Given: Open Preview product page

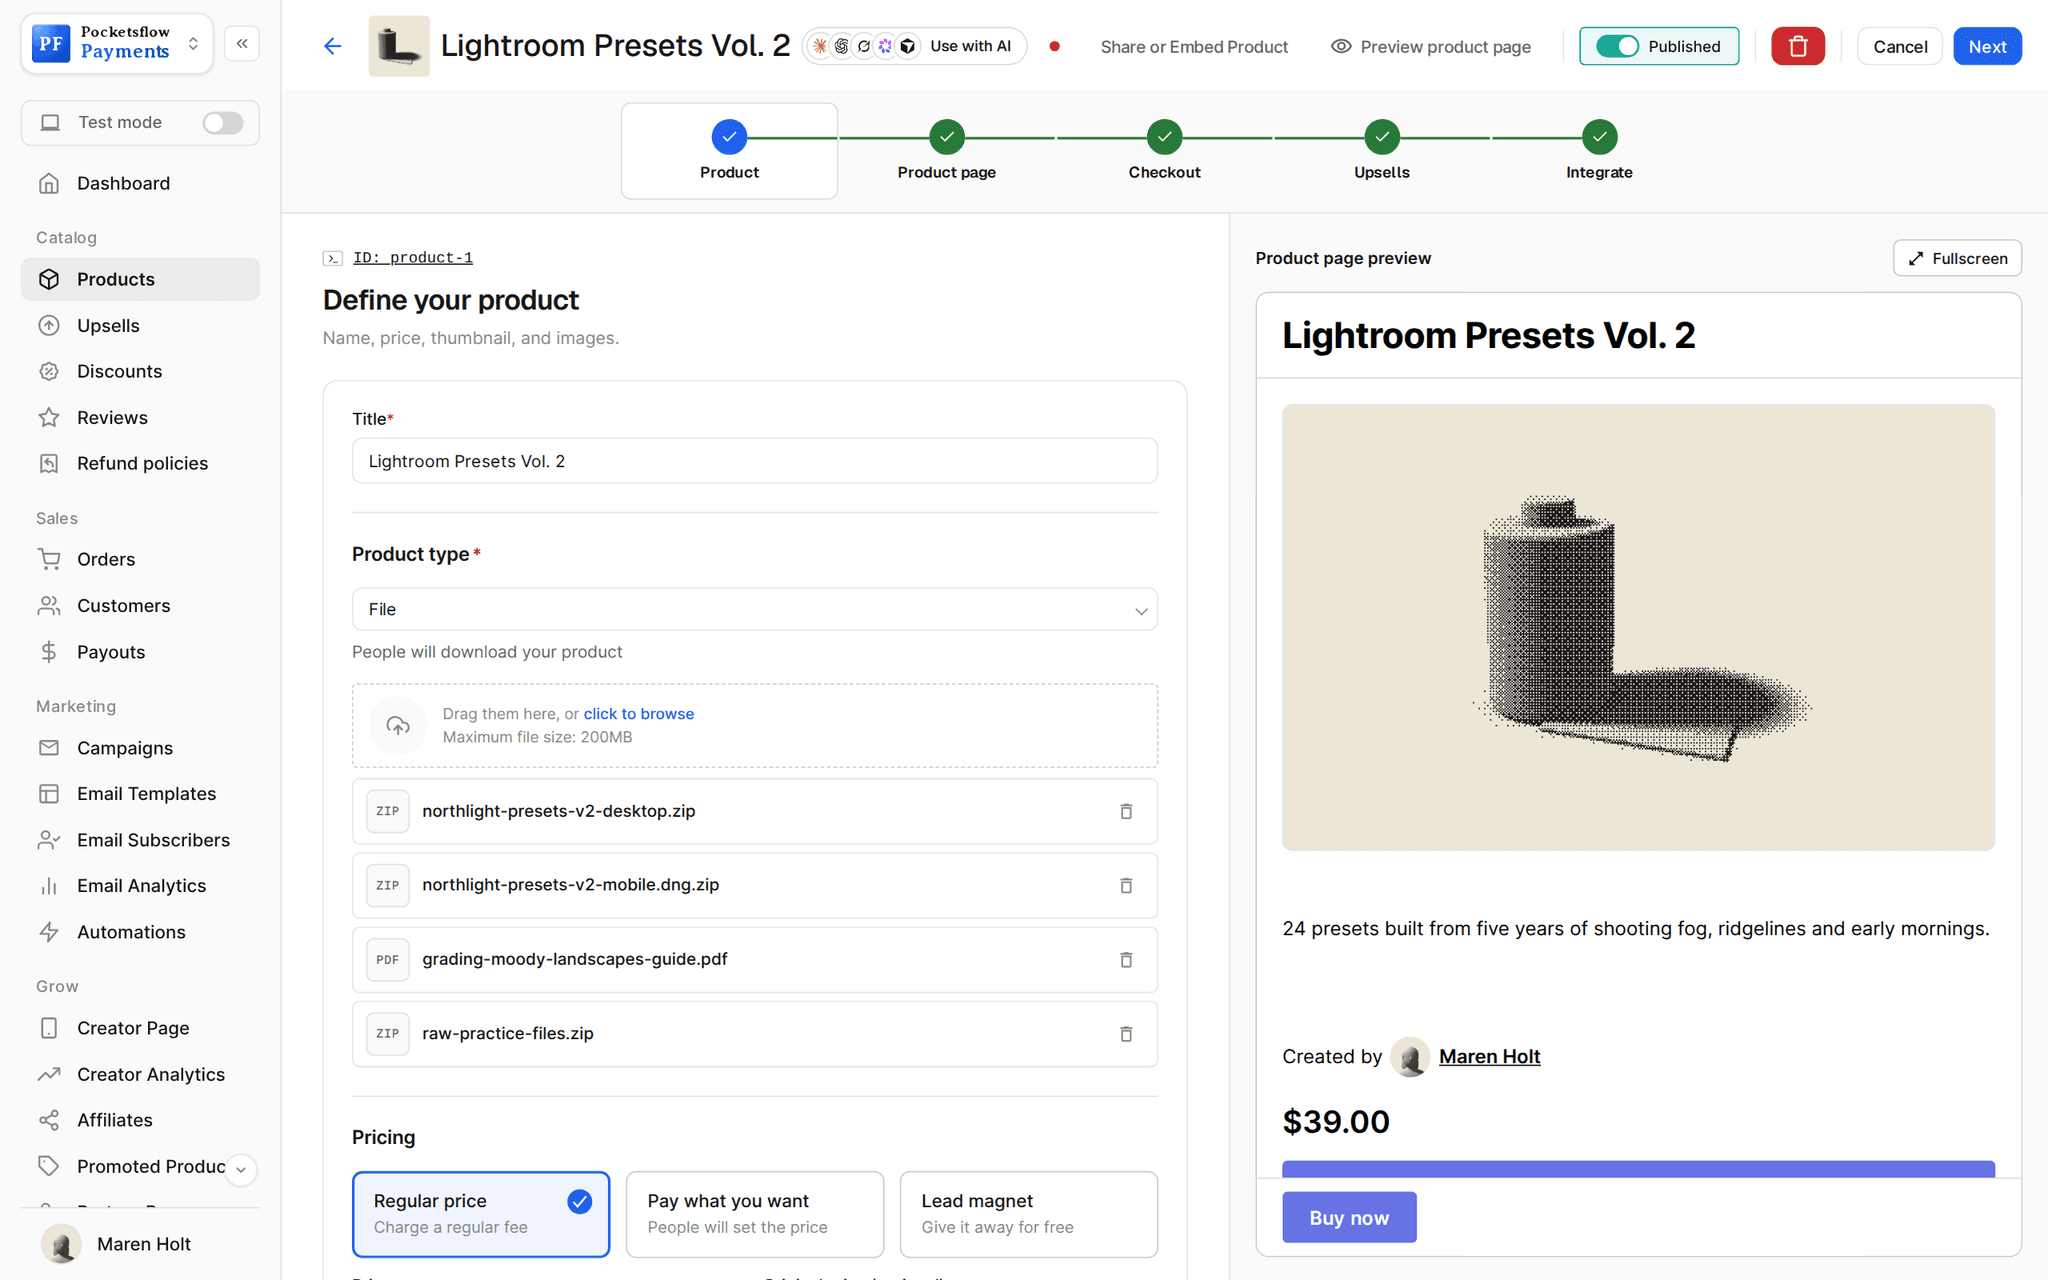Looking at the screenshot, I should tap(1431, 46).
